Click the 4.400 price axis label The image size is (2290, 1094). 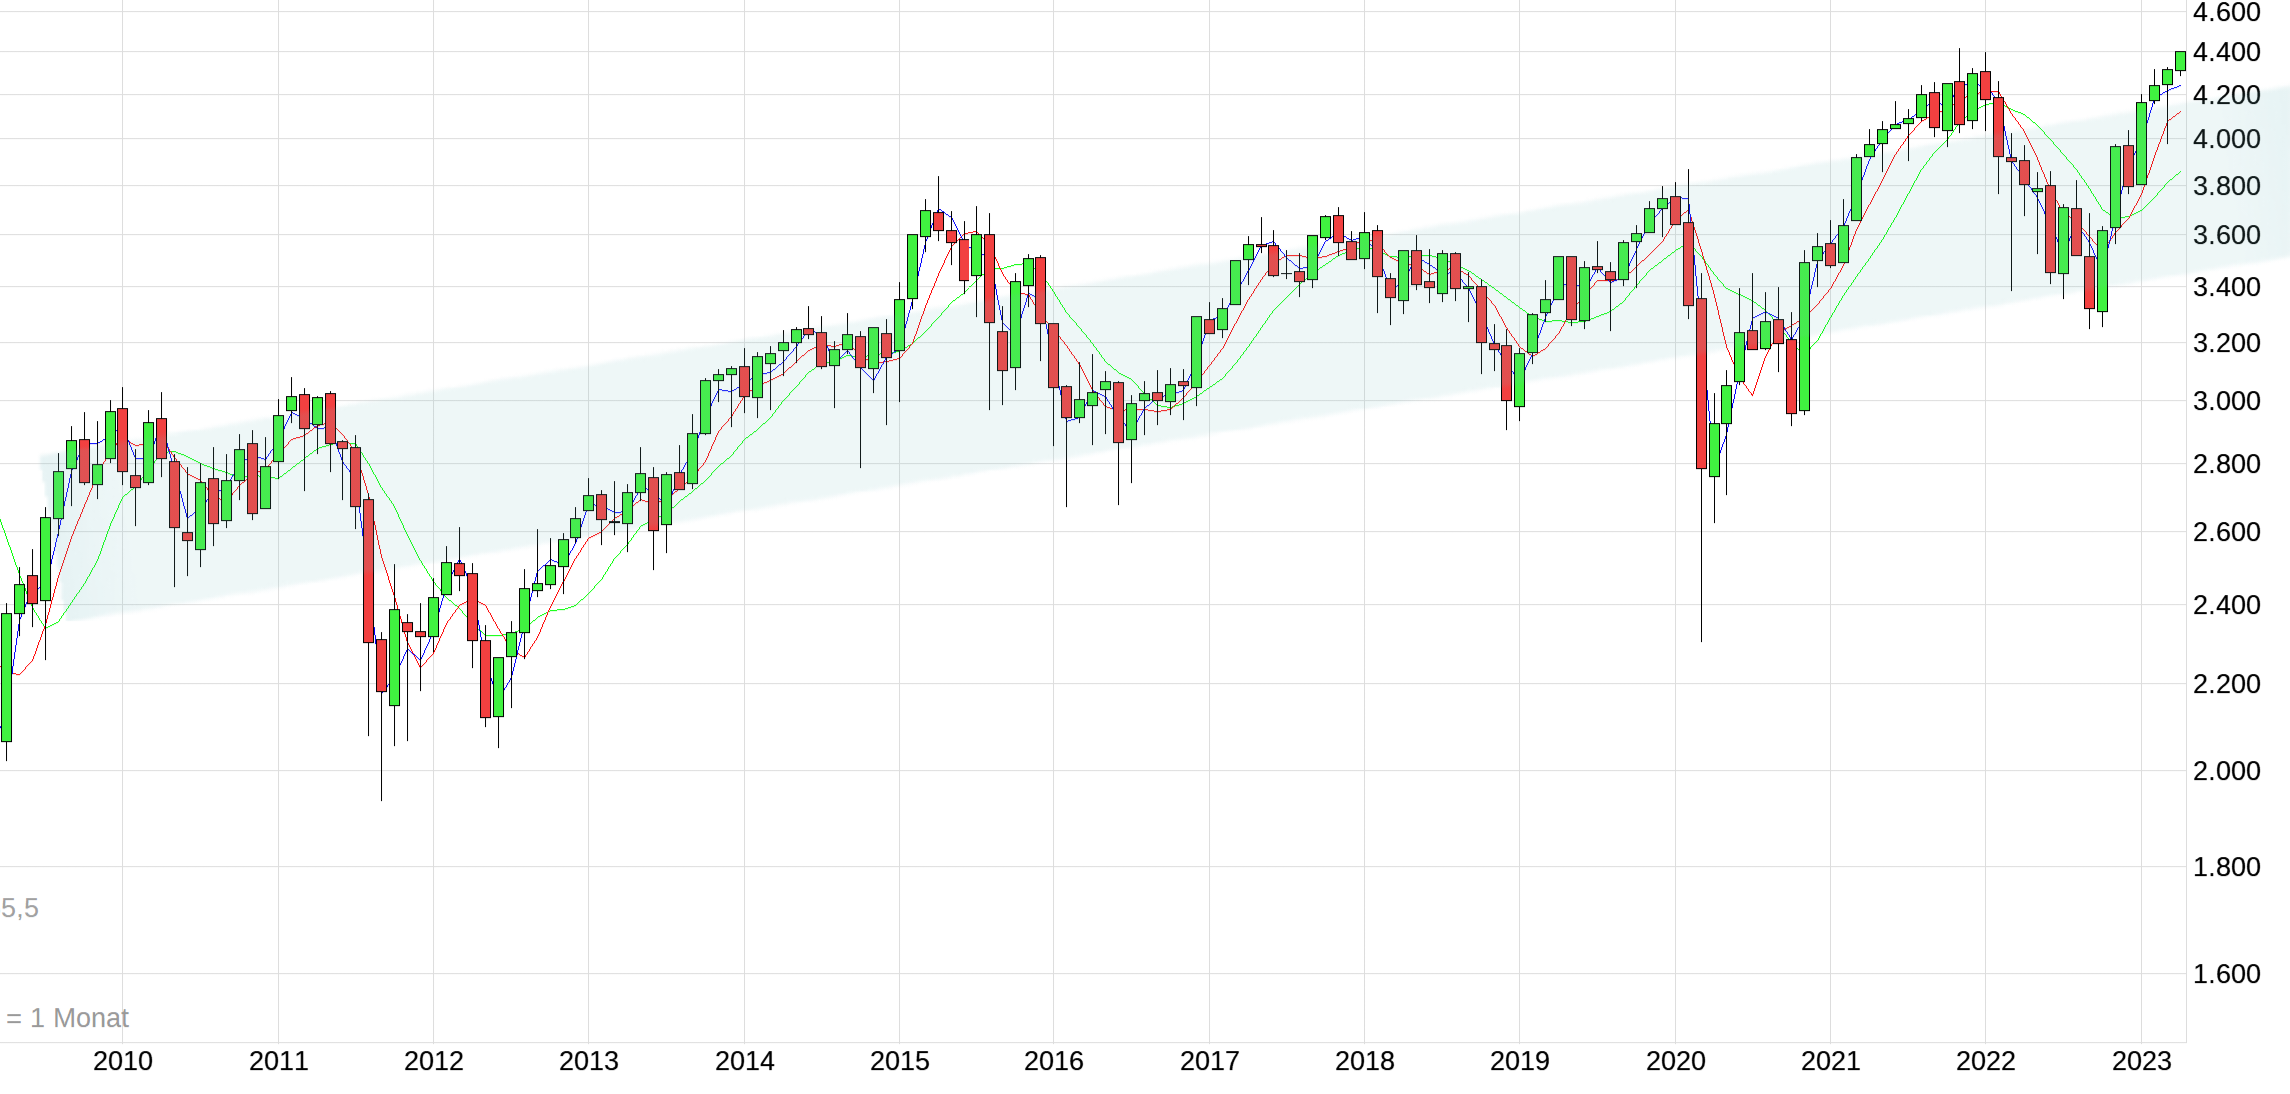click(x=2226, y=52)
